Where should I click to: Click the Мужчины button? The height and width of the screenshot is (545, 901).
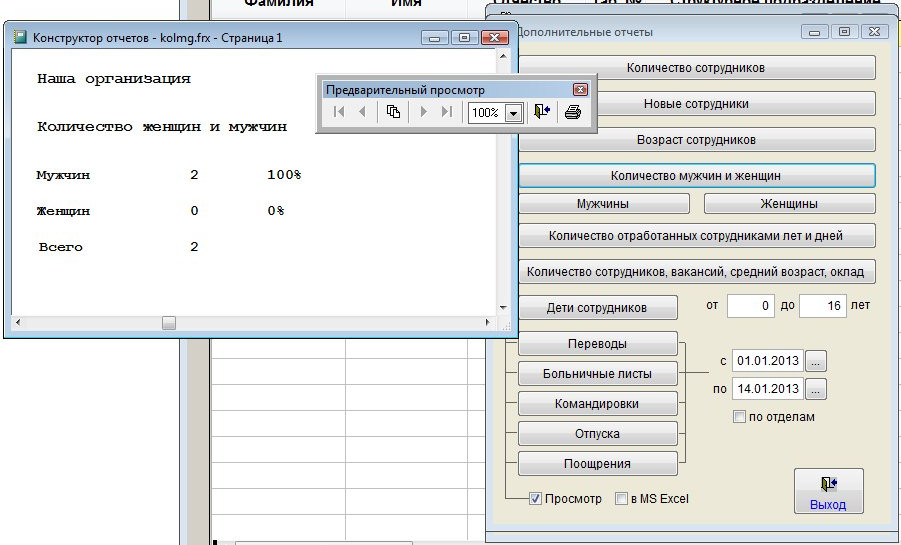(x=603, y=204)
